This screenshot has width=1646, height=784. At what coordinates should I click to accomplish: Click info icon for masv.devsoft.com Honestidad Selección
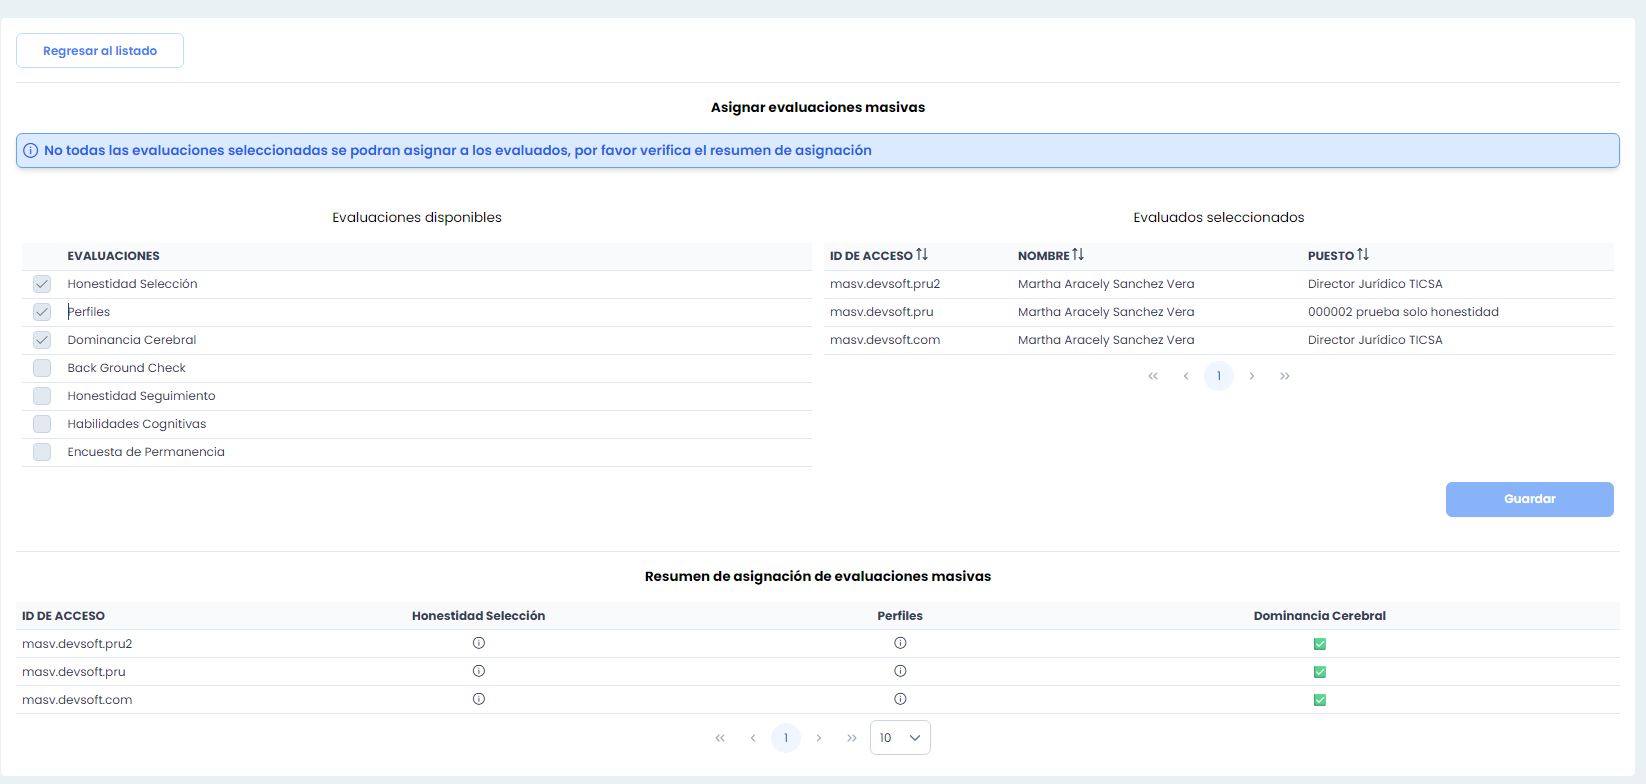coord(479,699)
